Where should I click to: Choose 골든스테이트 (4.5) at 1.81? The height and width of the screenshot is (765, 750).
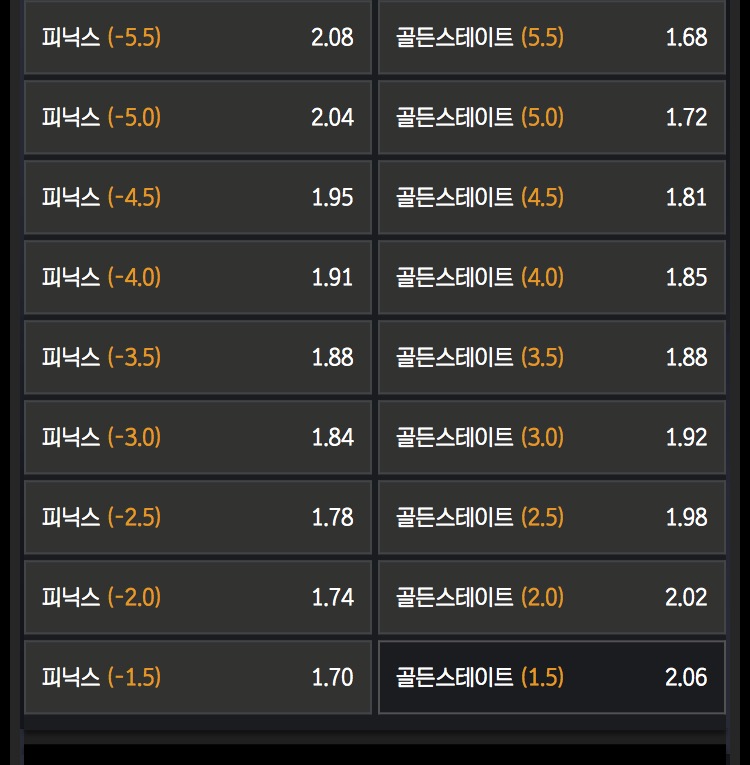tap(551, 197)
